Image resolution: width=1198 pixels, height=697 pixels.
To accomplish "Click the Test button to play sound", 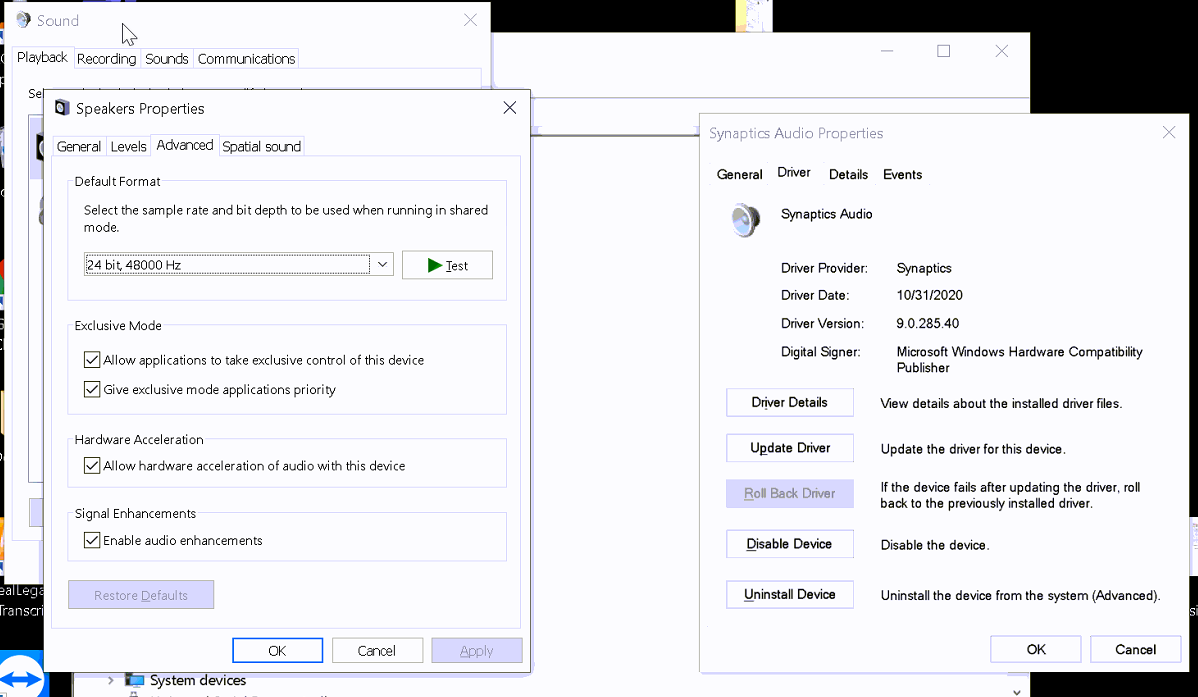I will [447, 265].
